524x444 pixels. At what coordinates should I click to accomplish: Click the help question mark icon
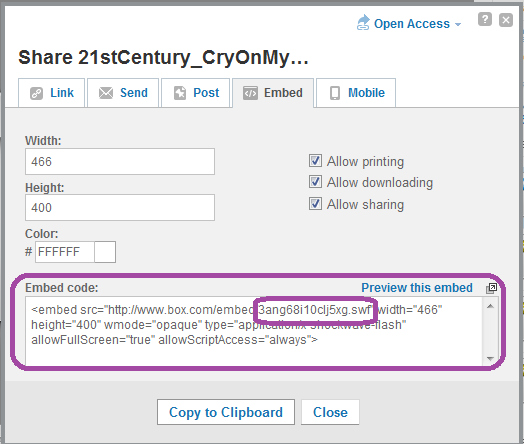click(x=485, y=19)
